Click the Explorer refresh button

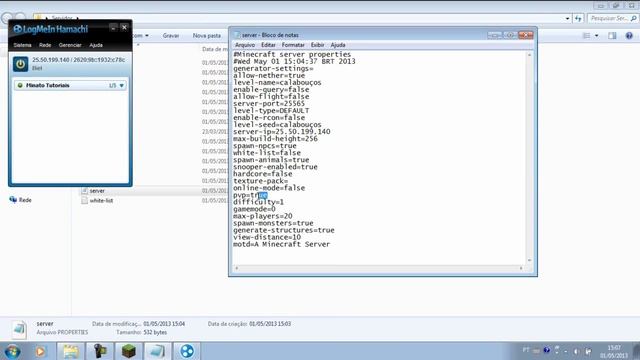tap(578, 18)
